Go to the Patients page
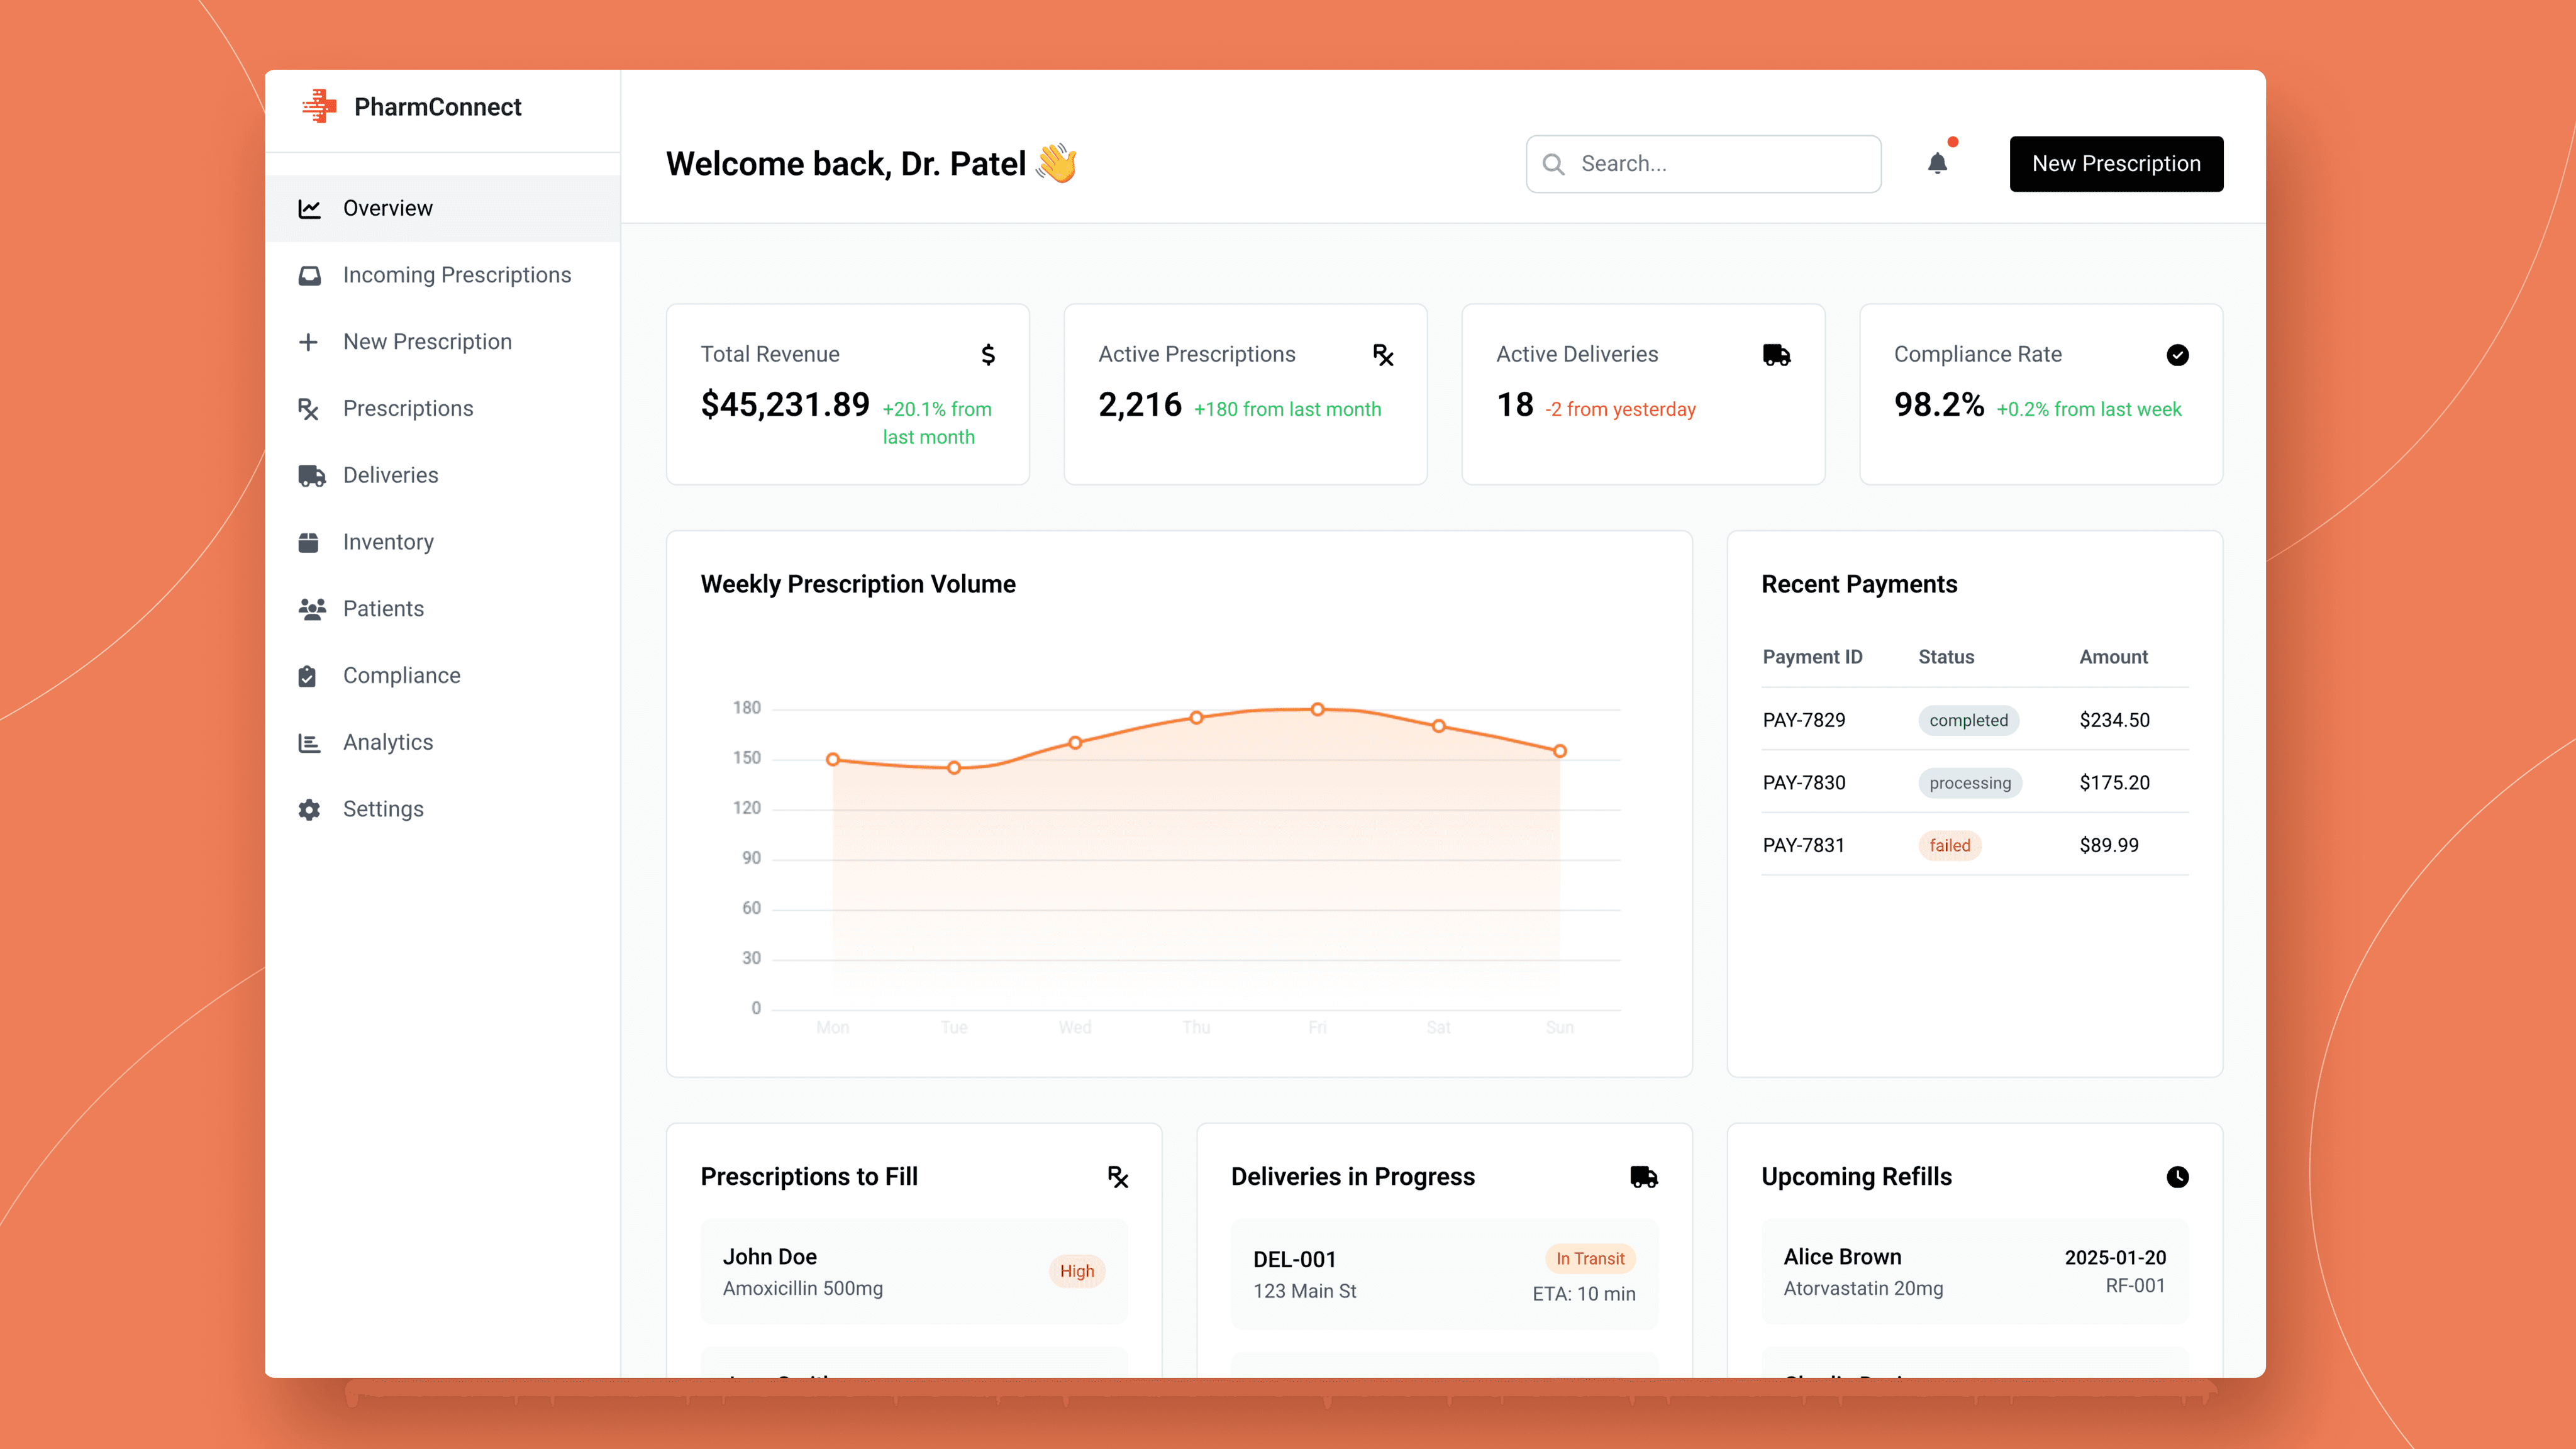Viewport: 2576px width, 1449px height. point(443,609)
